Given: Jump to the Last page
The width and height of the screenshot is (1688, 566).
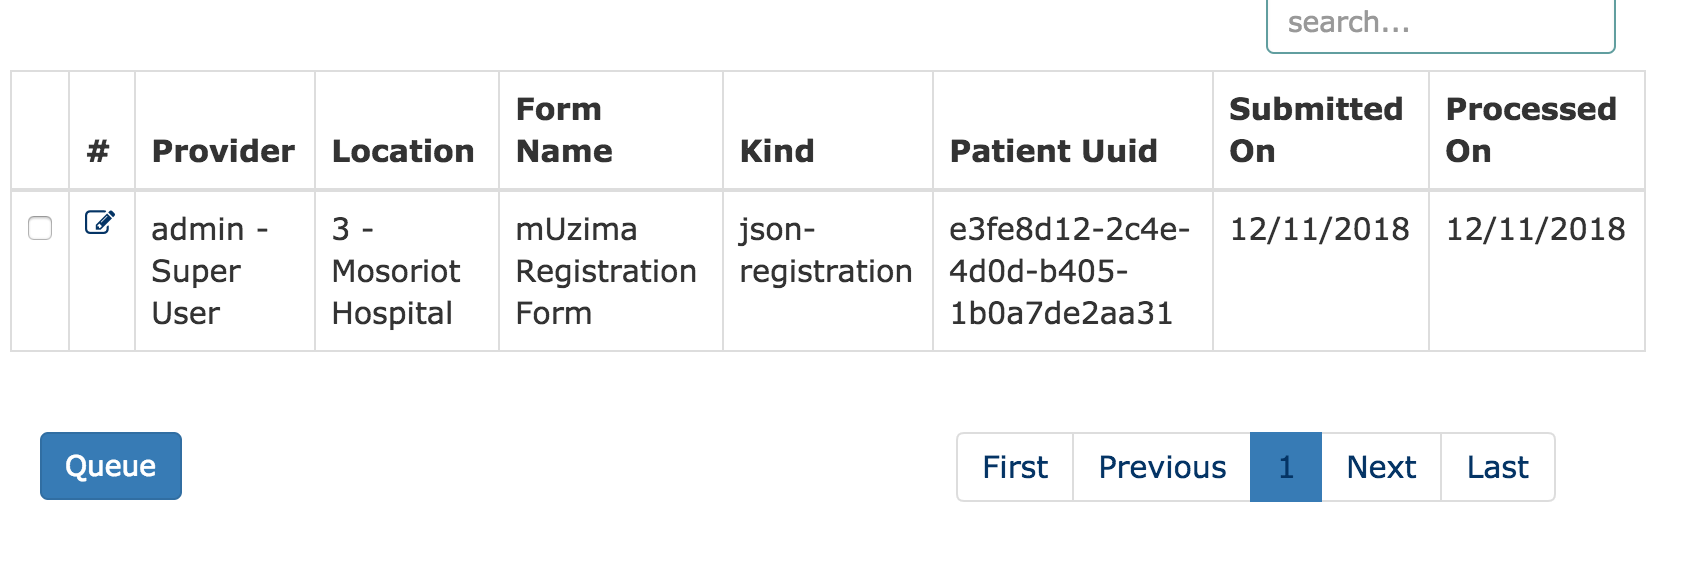Looking at the screenshot, I should click(1498, 467).
